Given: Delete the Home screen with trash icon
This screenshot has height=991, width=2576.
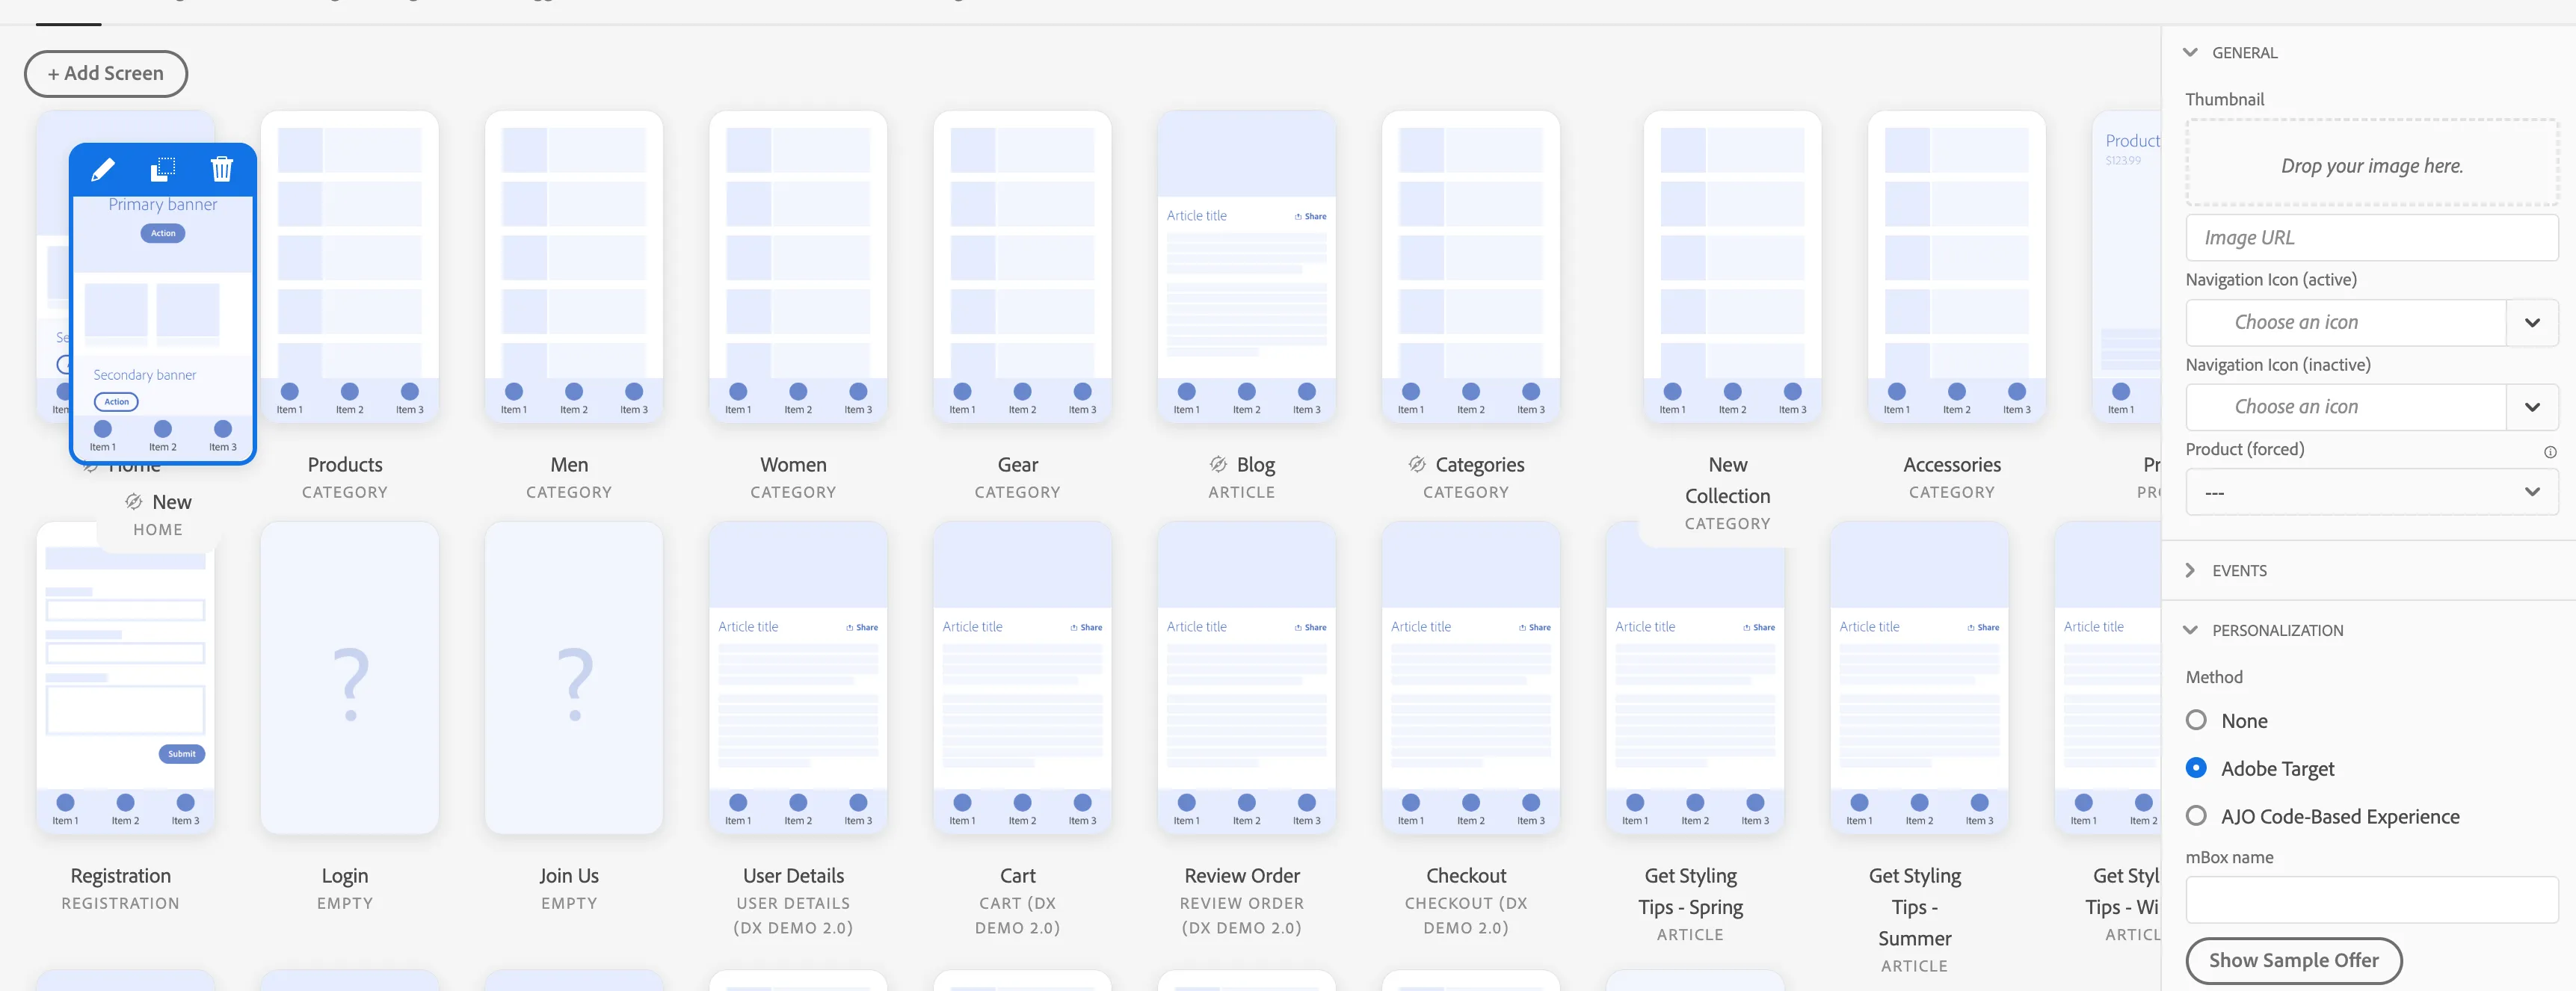Looking at the screenshot, I should coord(222,169).
